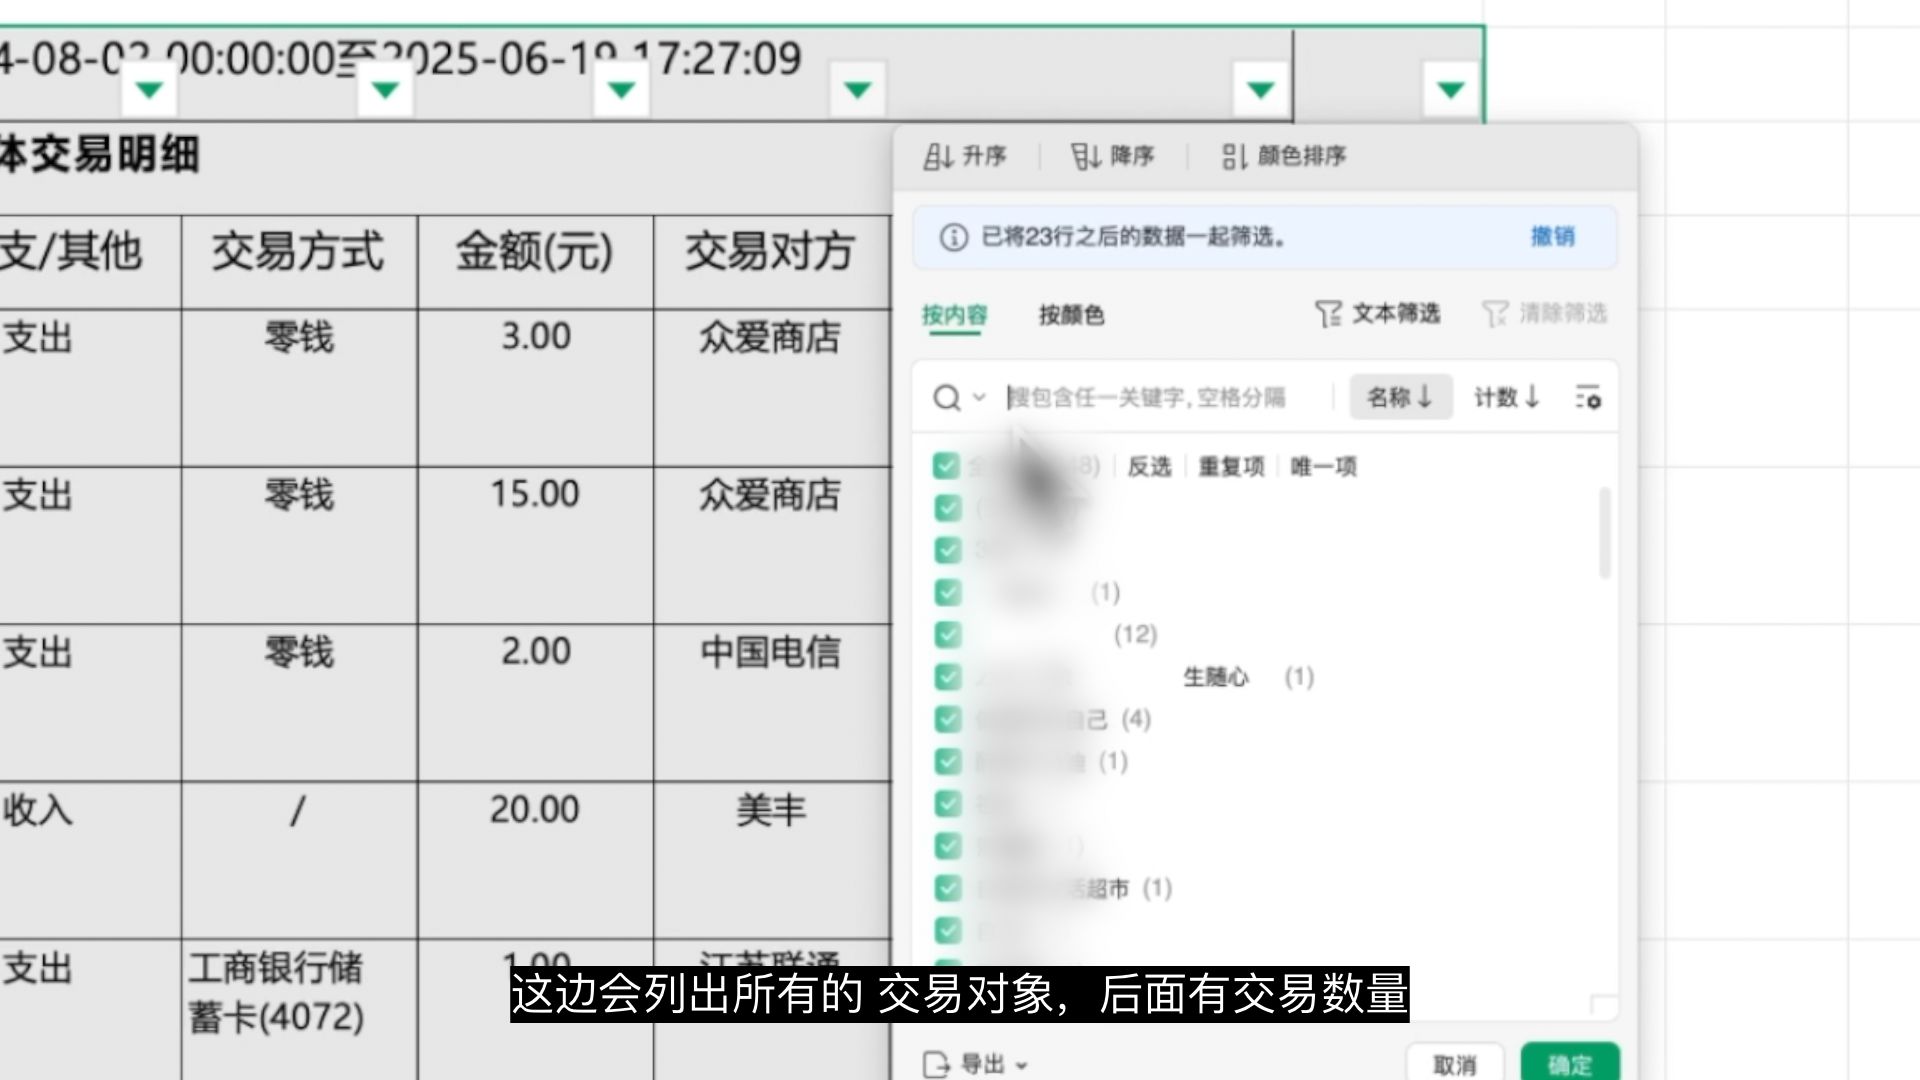Select 重复项 duplicates
The width and height of the screenshot is (1920, 1080).
tap(1231, 467)
